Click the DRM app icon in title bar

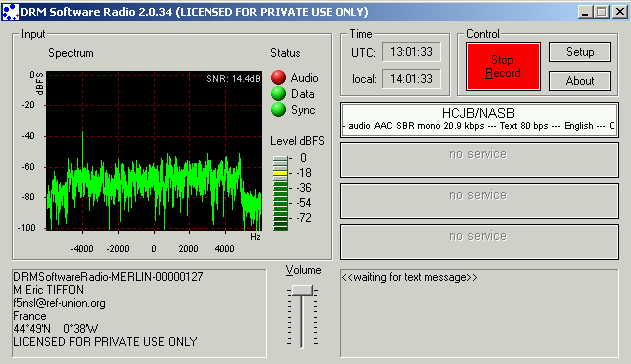coord(10,12)
